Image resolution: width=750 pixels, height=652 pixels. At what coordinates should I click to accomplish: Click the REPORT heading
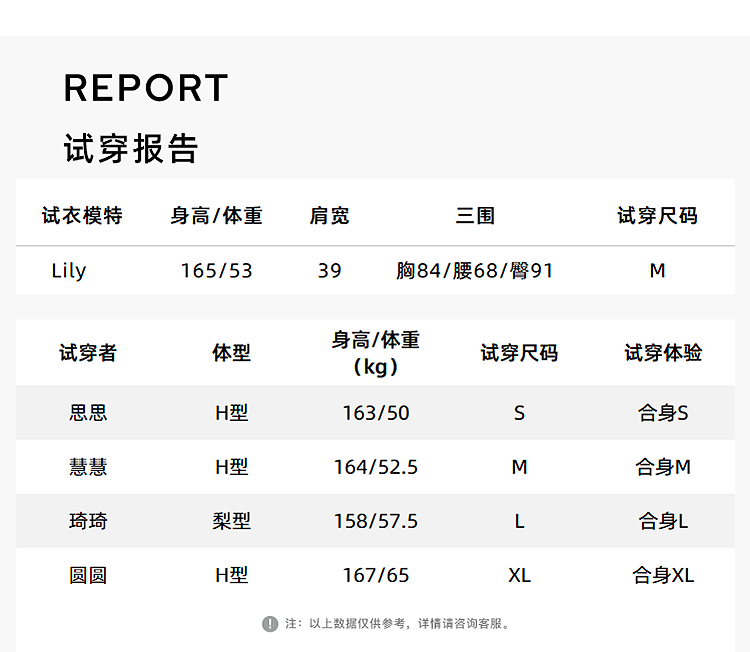click(146, 88)
